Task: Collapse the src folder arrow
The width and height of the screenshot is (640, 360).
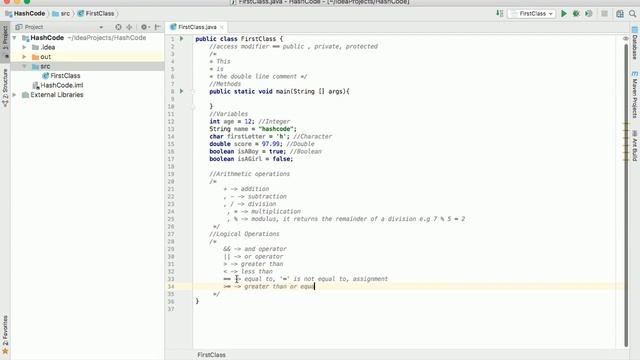Action: tap(24, 66)
